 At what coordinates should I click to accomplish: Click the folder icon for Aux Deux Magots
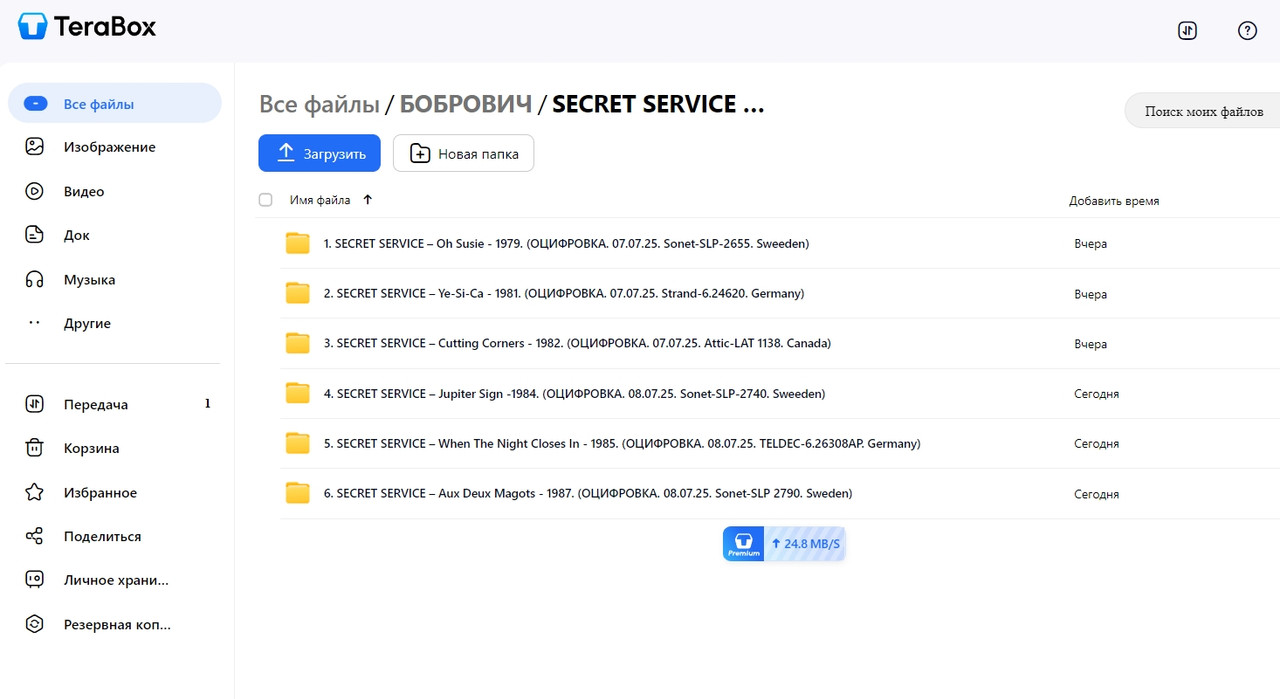(x=297, y=493)
